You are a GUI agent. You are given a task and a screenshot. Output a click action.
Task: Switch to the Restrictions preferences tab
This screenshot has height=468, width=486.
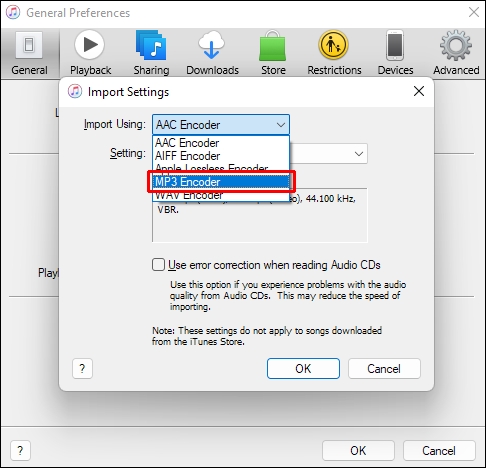coord(334,54)
